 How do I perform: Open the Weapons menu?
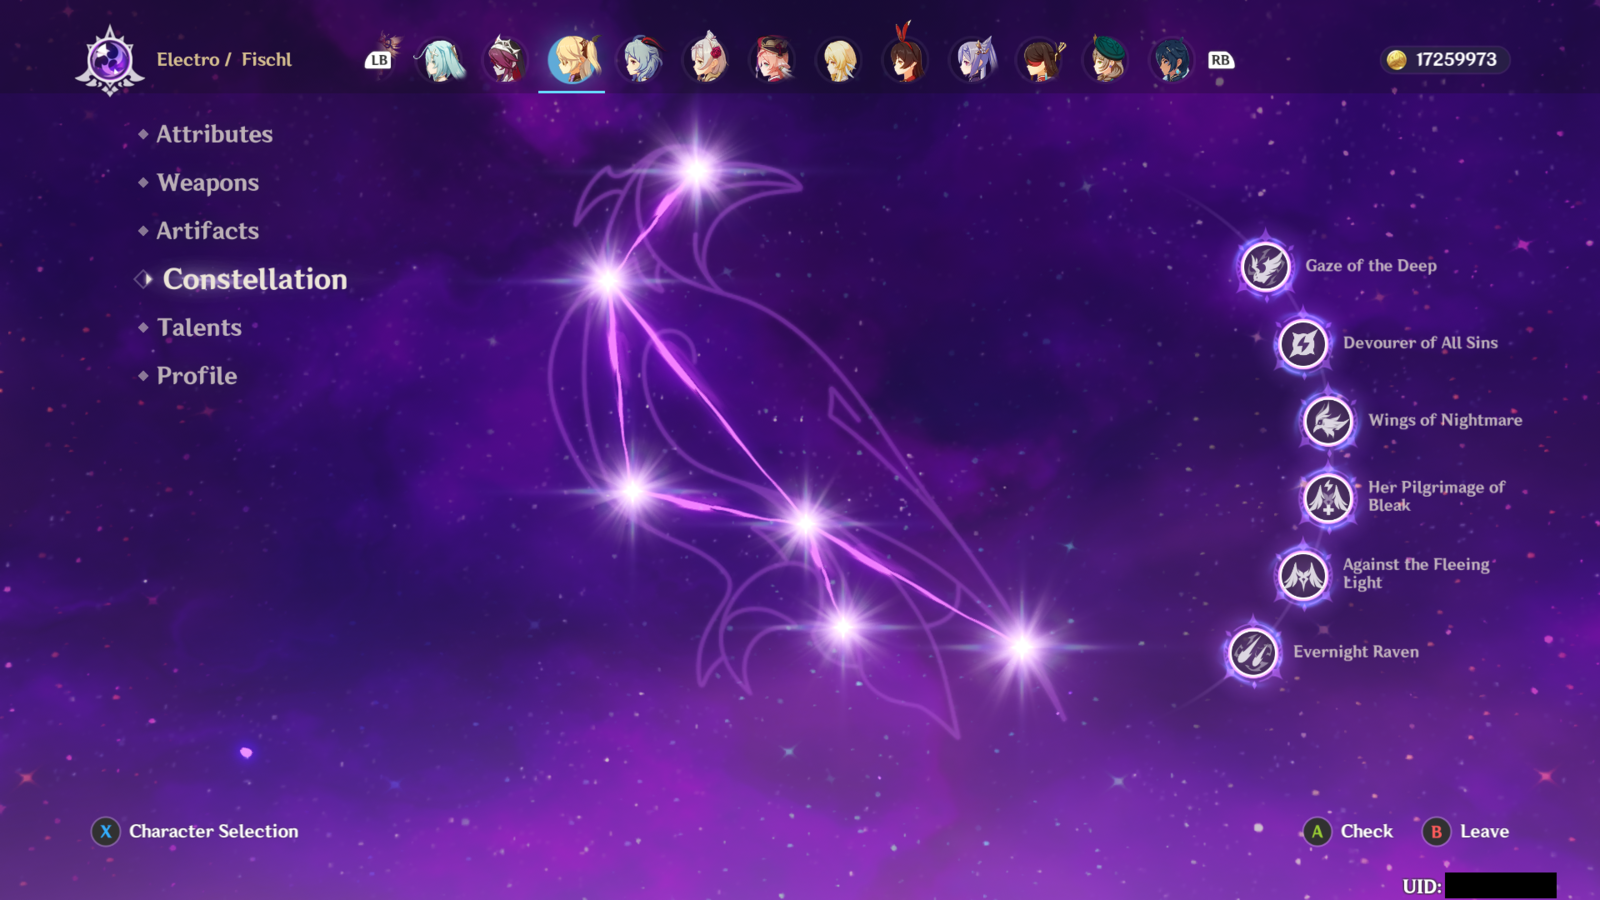(208, 183)
